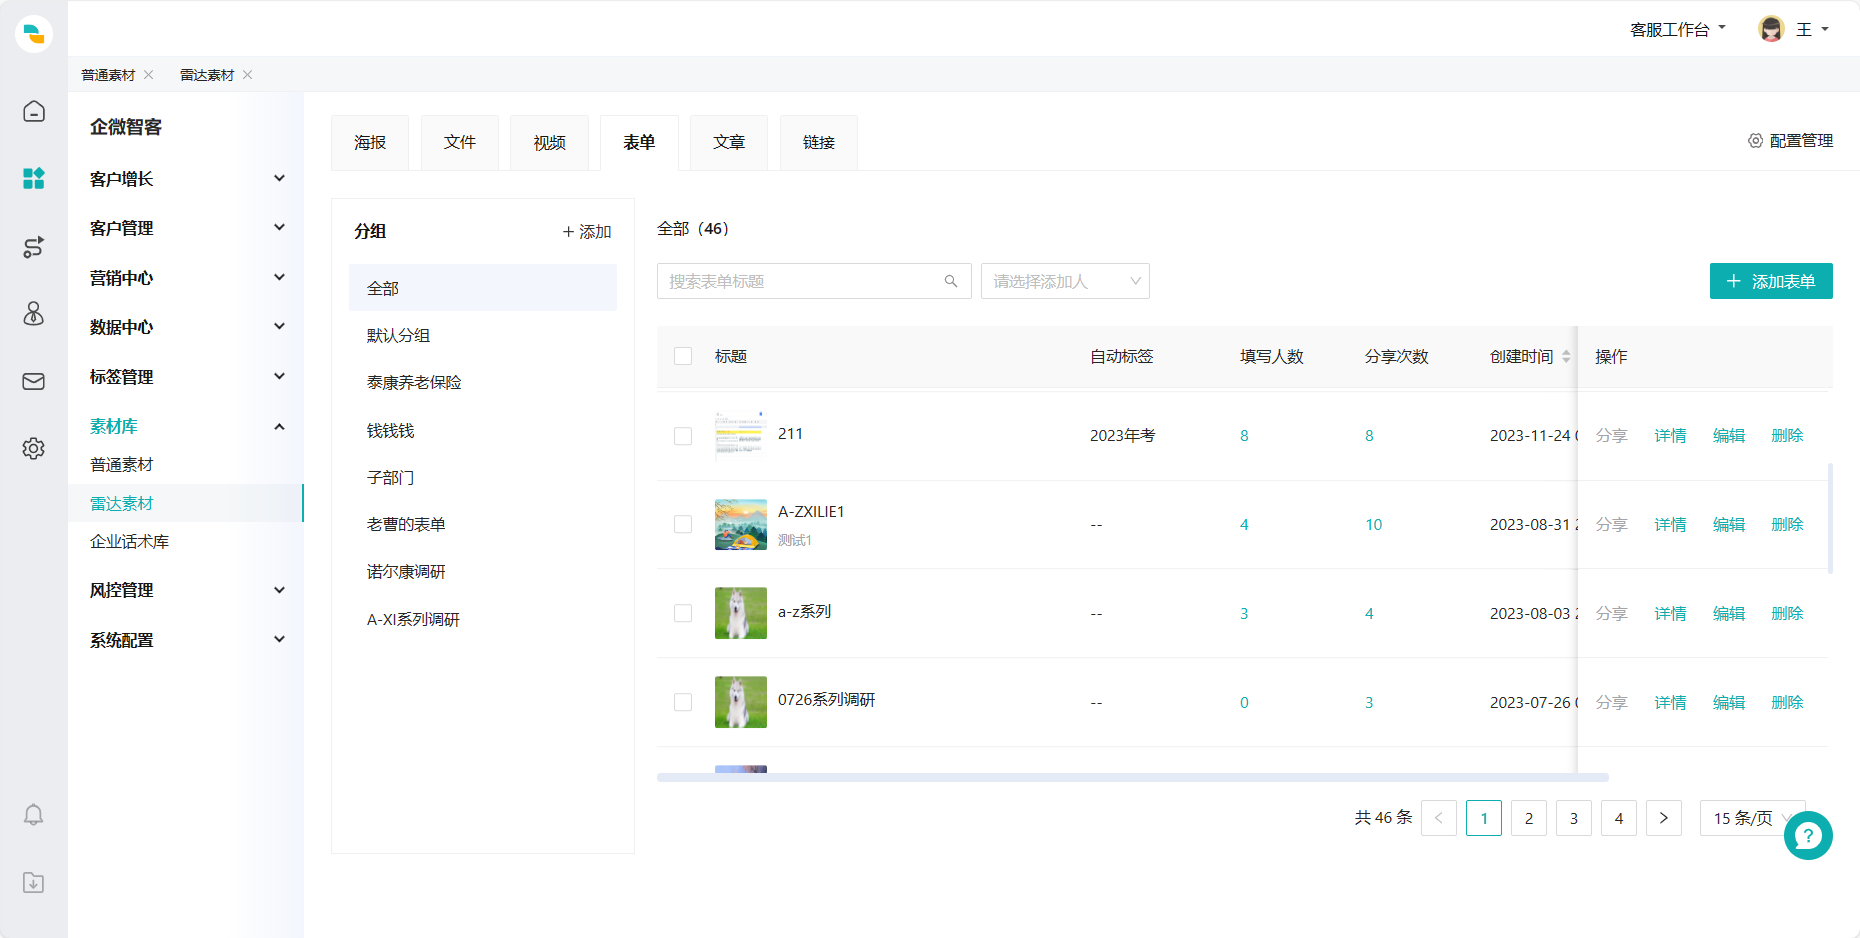Check the box for row 211
1860x938 pixels.
click(683, 436)
